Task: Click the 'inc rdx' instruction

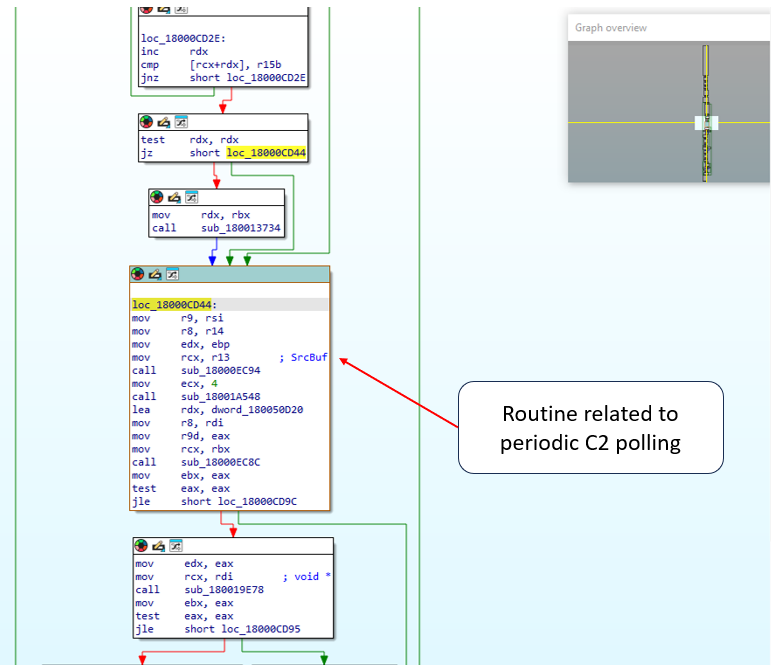Action: [175, 51]
